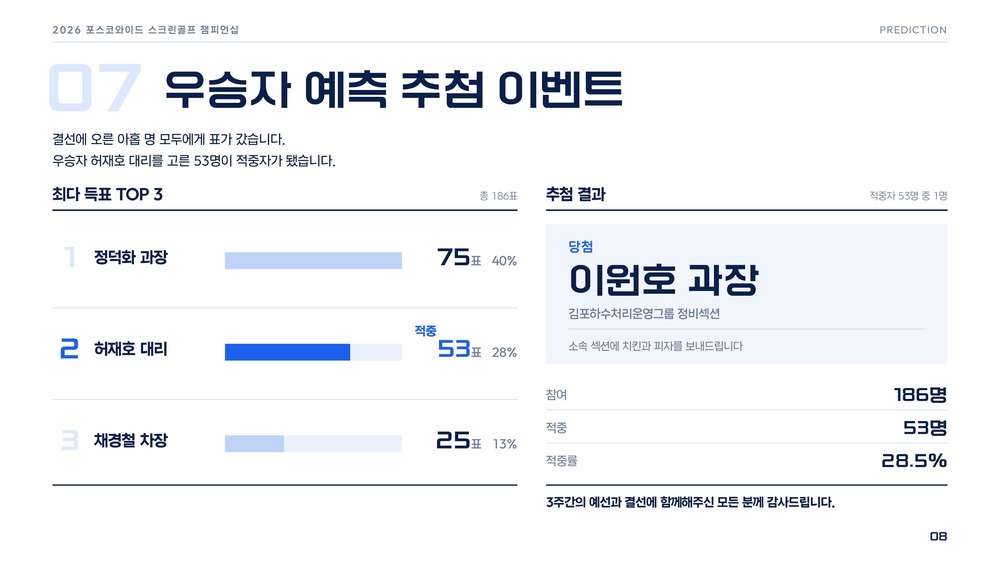This screenshot has width=1000, height=563.
Task: Click the page number 08
Action: click(938, 536)
